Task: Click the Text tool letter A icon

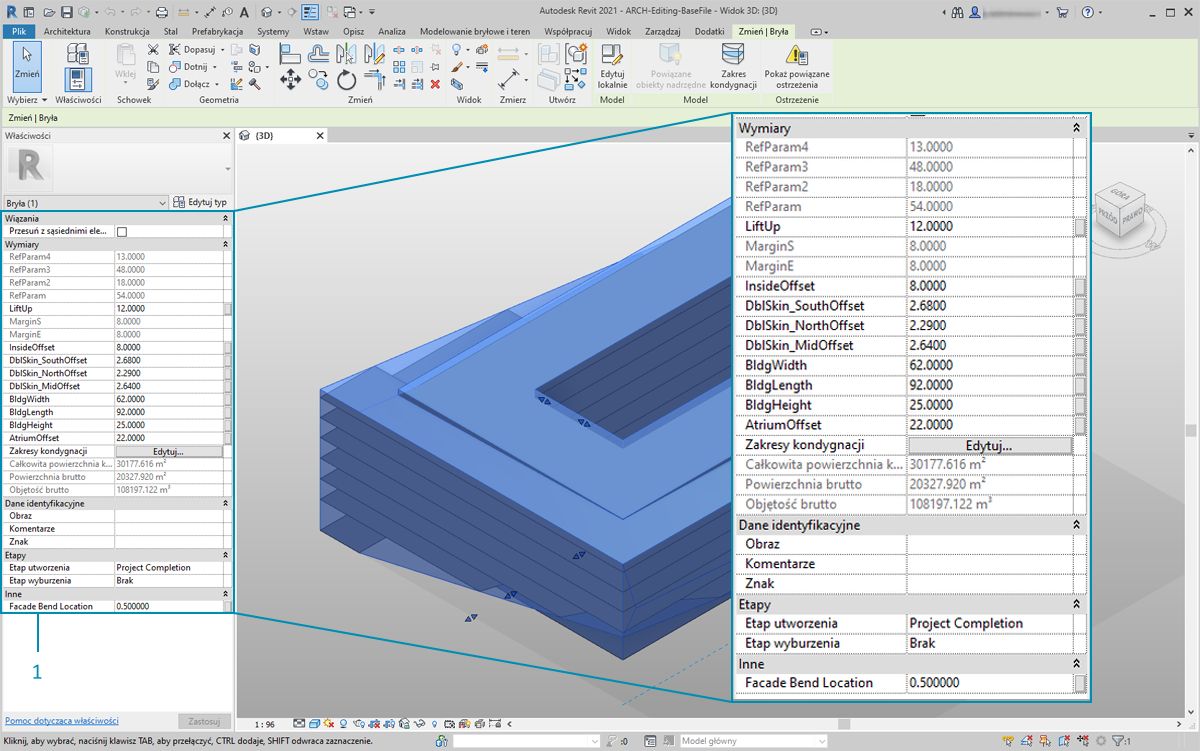Action: (244, 12)
